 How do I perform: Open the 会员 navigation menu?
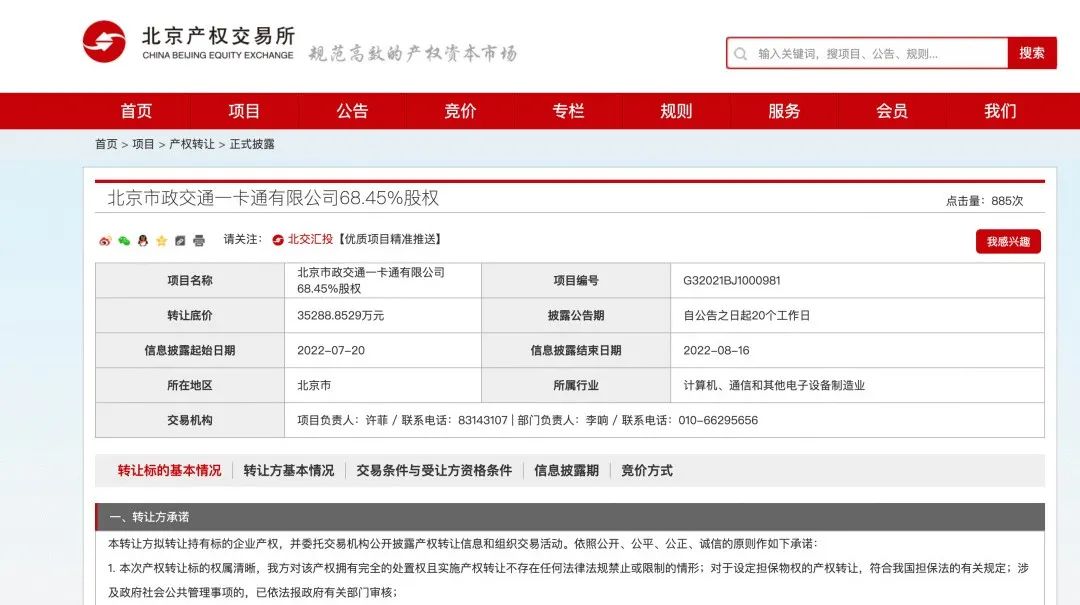892,111
